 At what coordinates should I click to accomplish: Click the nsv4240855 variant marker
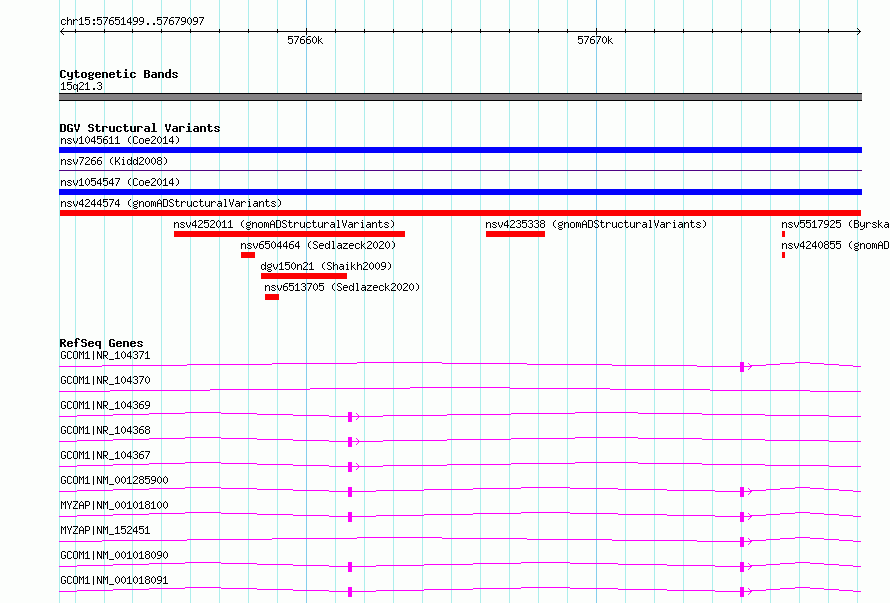click(783, 255)
